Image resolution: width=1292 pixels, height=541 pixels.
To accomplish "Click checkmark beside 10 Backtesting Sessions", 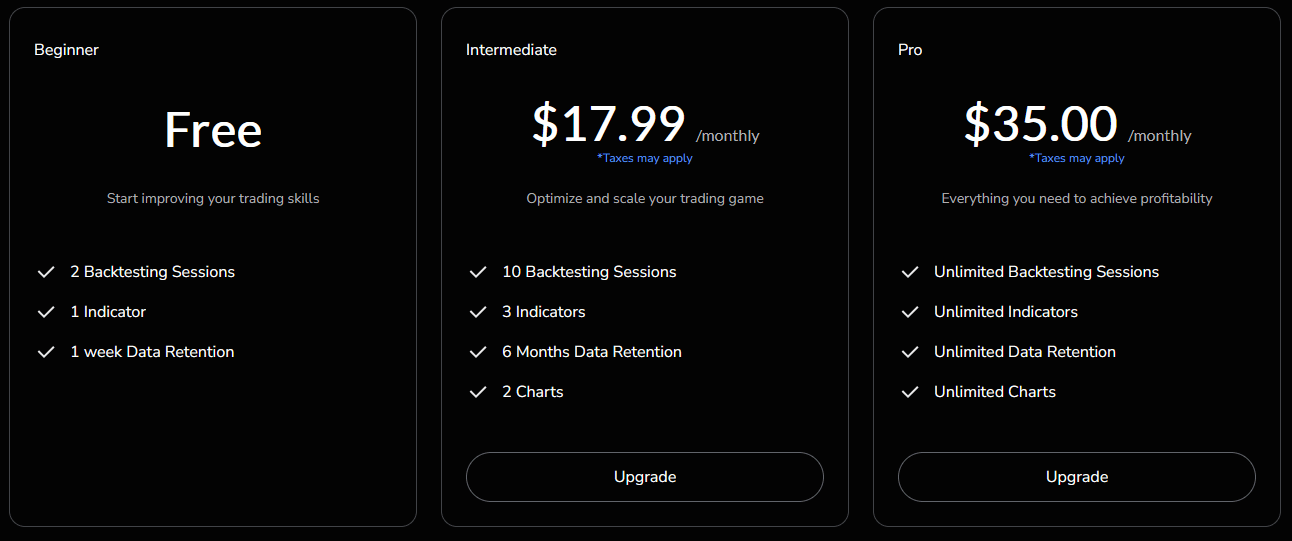I will tap(478, 272).
